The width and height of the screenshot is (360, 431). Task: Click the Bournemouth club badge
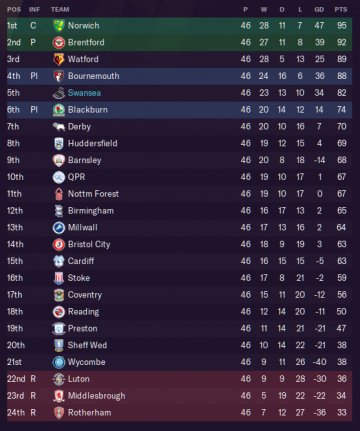coord(59,76)
